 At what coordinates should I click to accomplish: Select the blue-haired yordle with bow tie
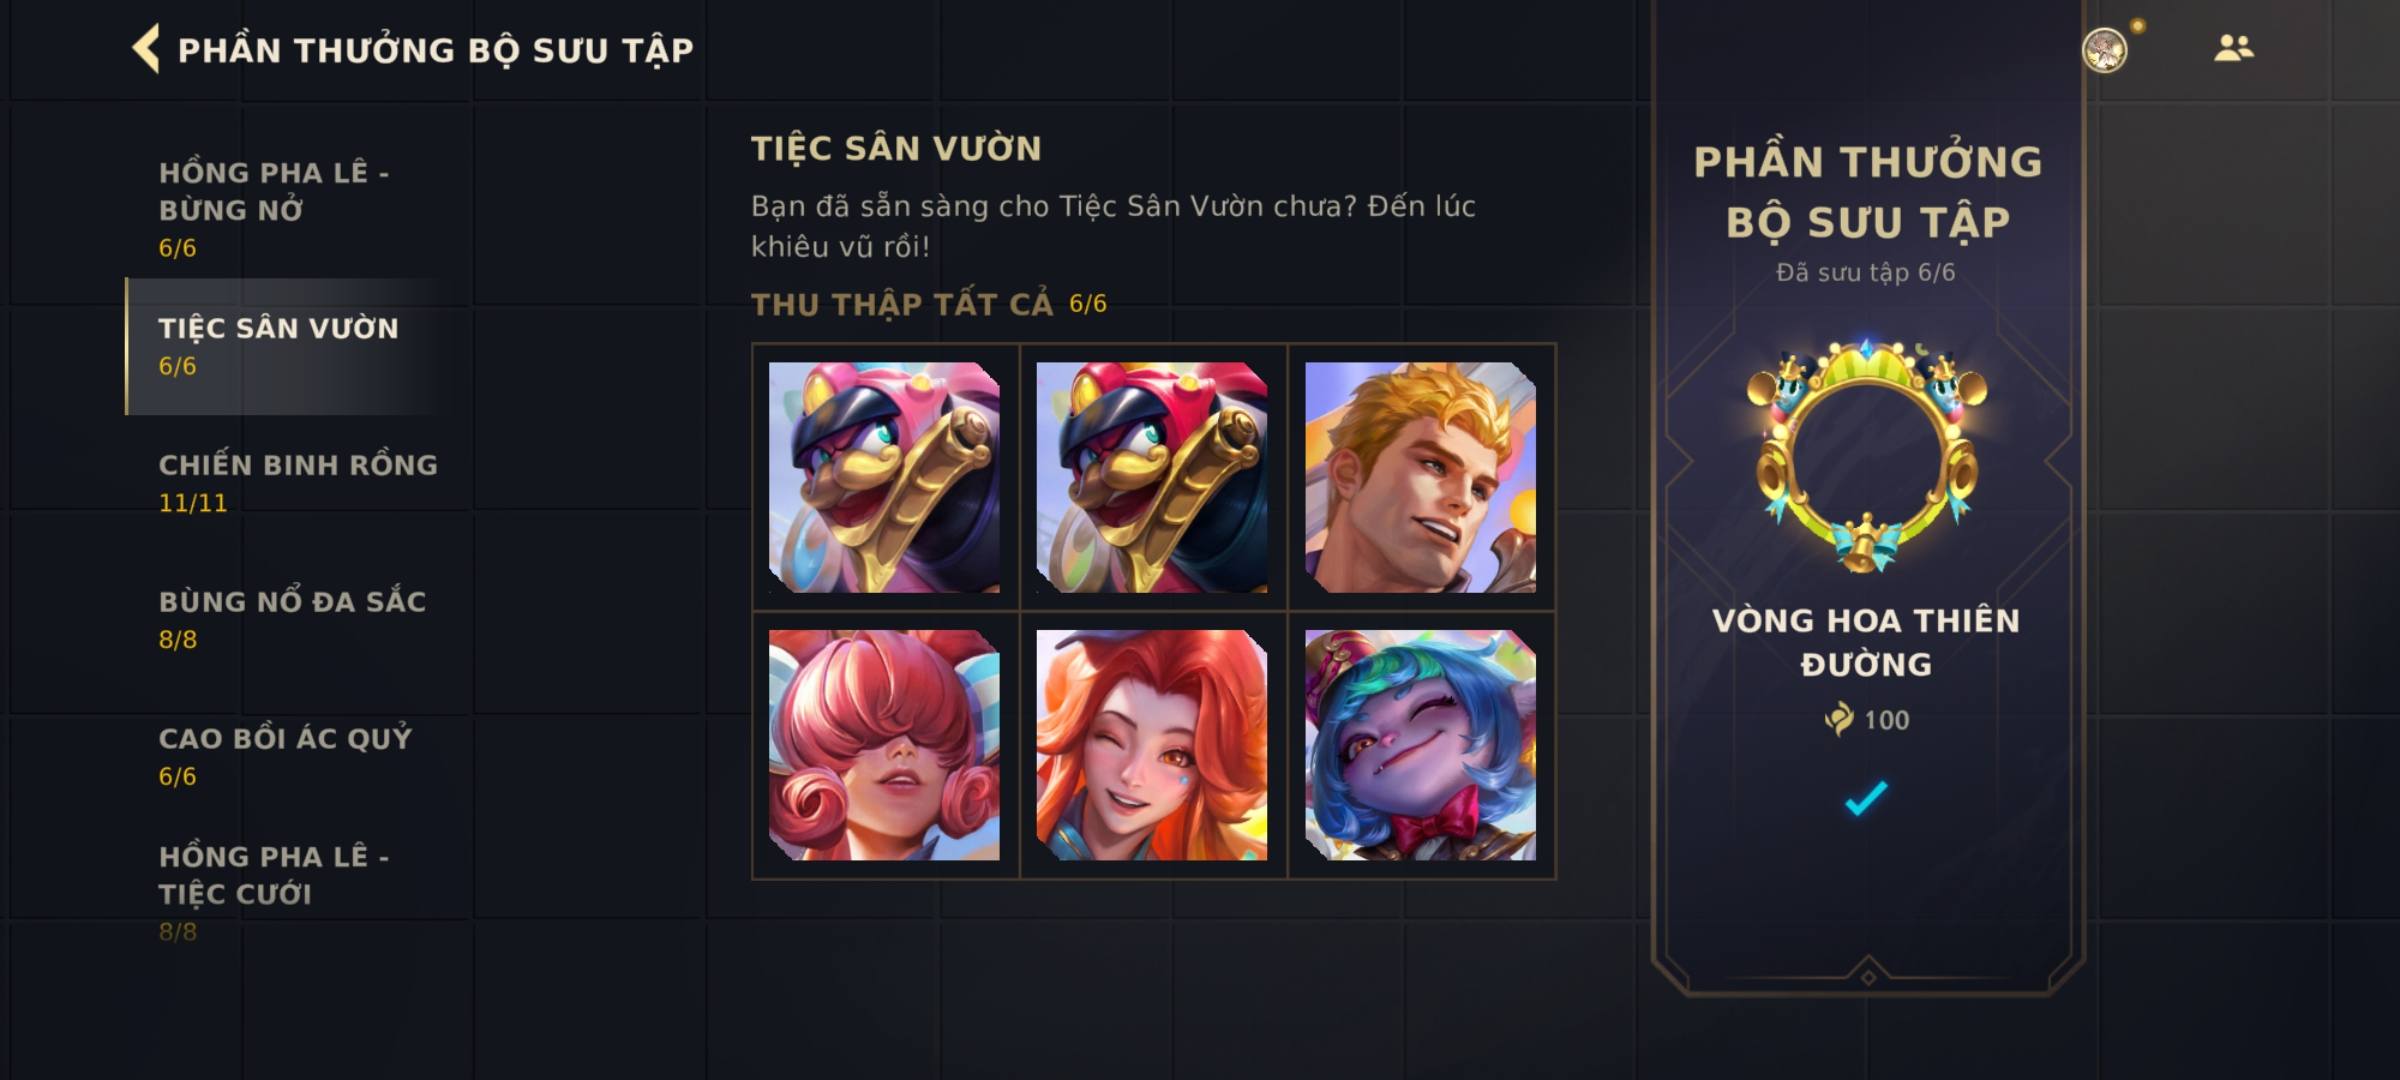[1420, 745]
